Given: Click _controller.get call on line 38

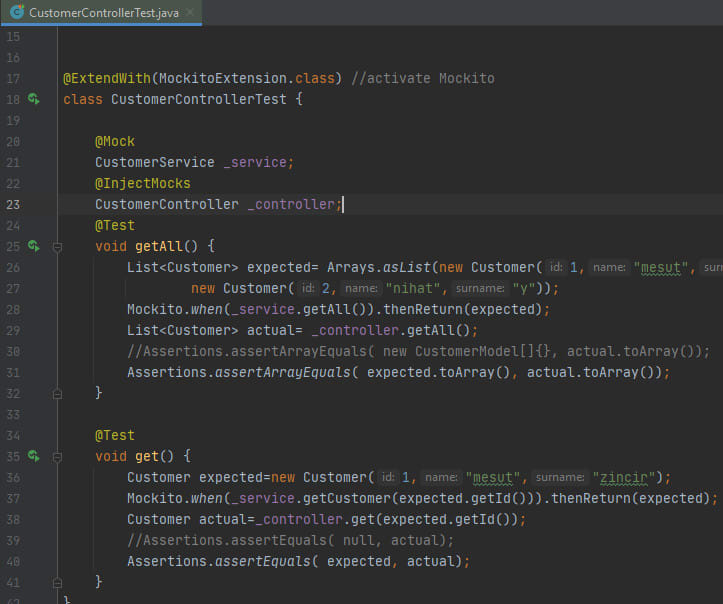Looking at the screenshot, I should (316, 520).
